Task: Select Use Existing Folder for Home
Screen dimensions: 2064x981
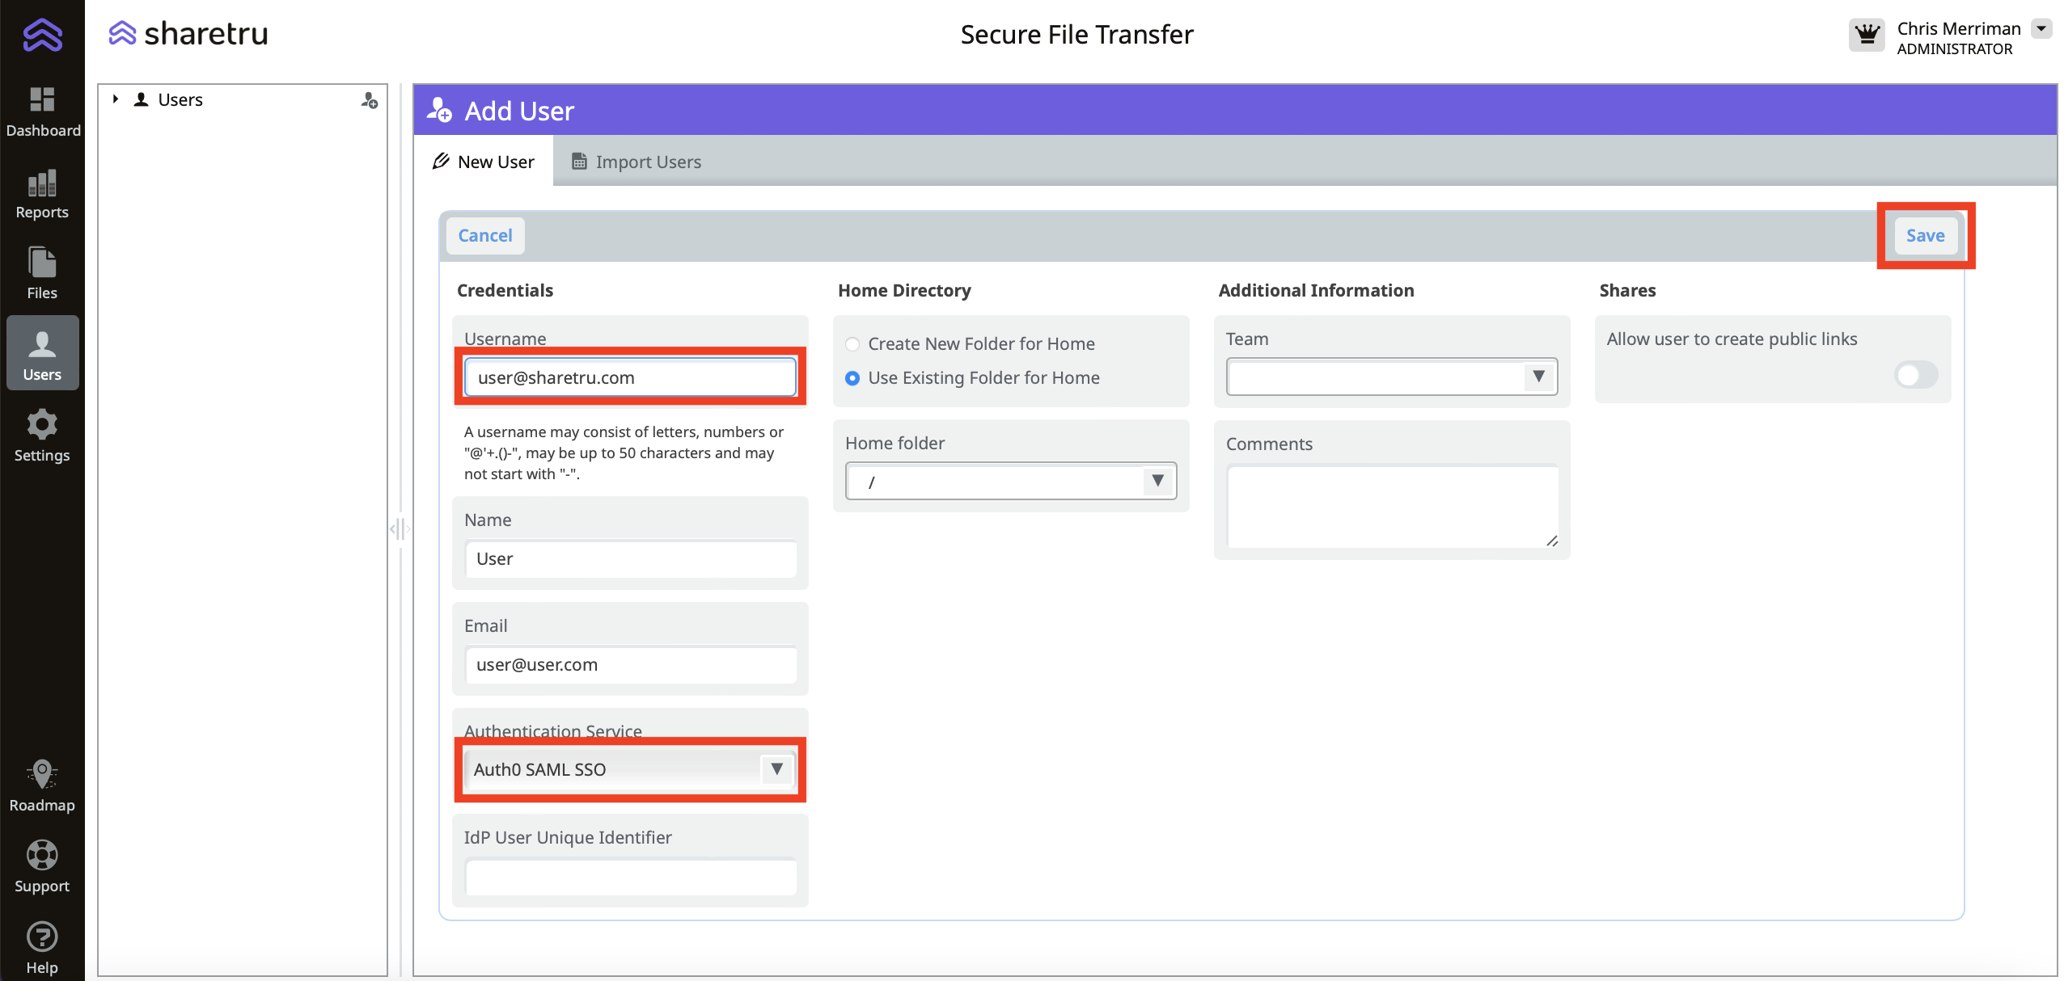Action: pos(852,378)
